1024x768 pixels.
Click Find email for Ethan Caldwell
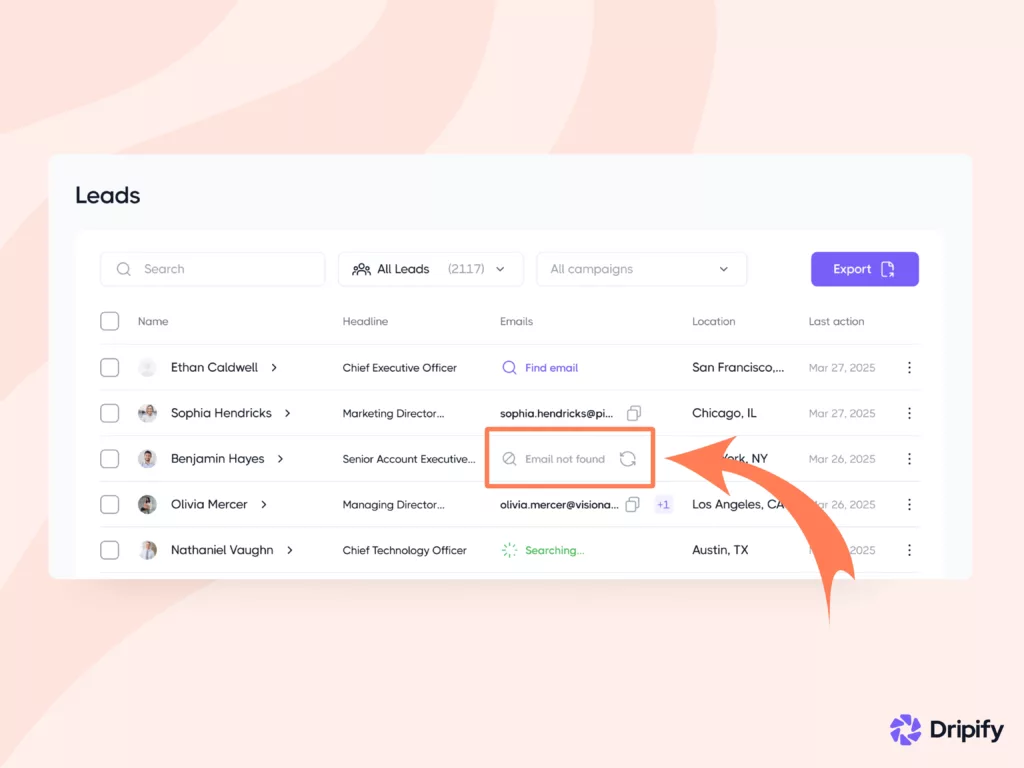click(549, 367)
